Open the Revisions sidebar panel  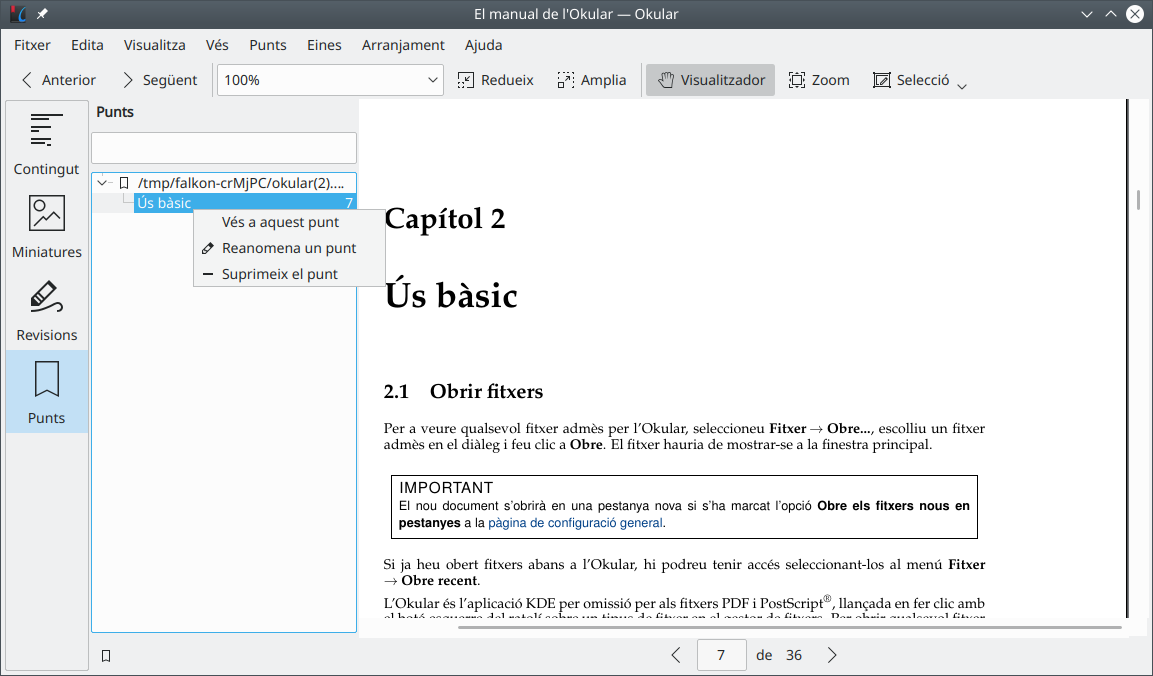pos(46,309)
